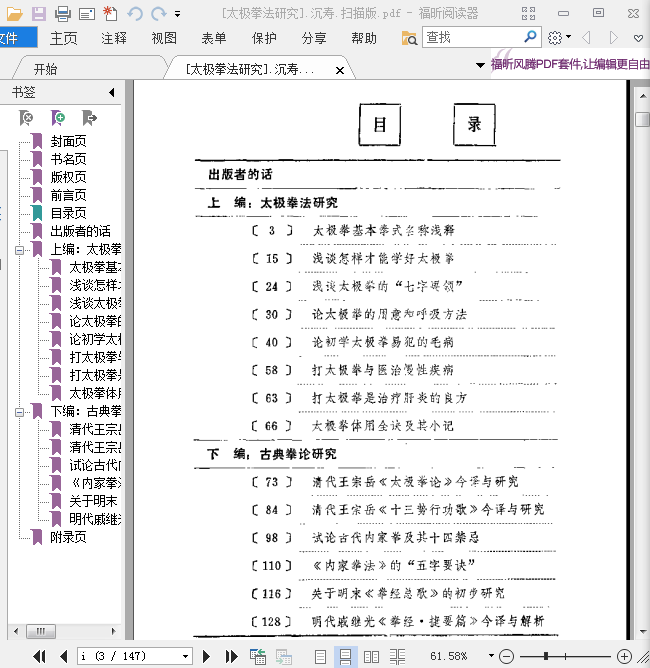Viewport: 650px width, 668px height.
Task: Click the add new bookmark icon
Action: 58,118
